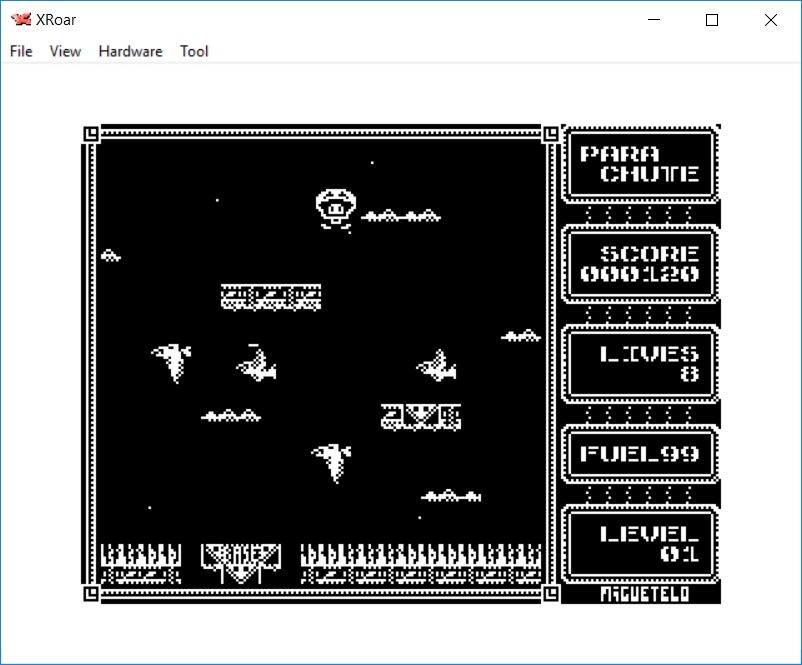Image resolution: width=802 pixels, height=665 pixels.
Task: Open the File menu
Action: [21, 51]
